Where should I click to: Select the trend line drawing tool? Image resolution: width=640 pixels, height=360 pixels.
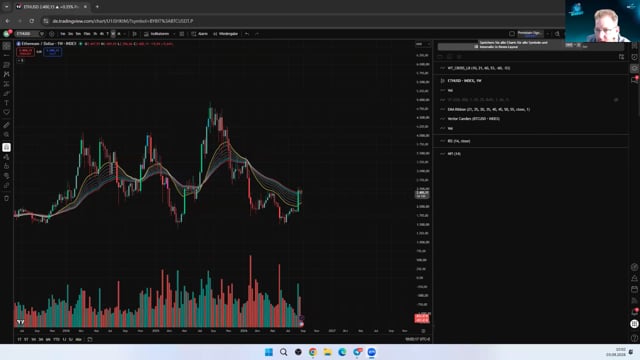(x=7, y=56)
